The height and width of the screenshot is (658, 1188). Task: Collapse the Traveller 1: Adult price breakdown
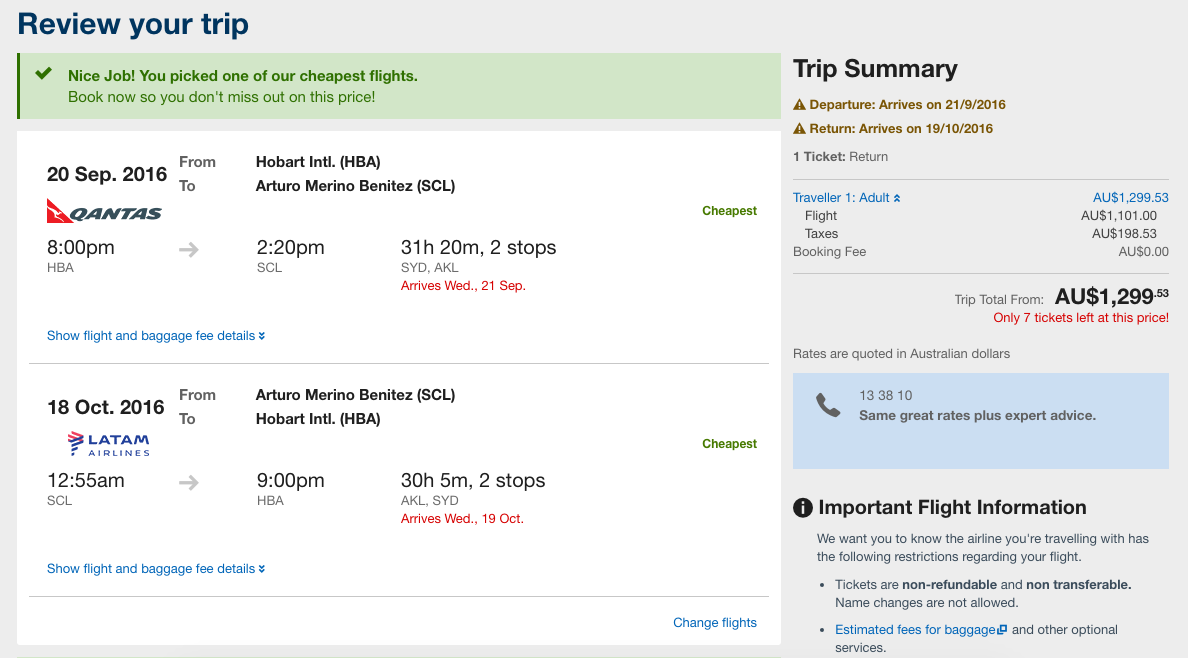[846, 198]
